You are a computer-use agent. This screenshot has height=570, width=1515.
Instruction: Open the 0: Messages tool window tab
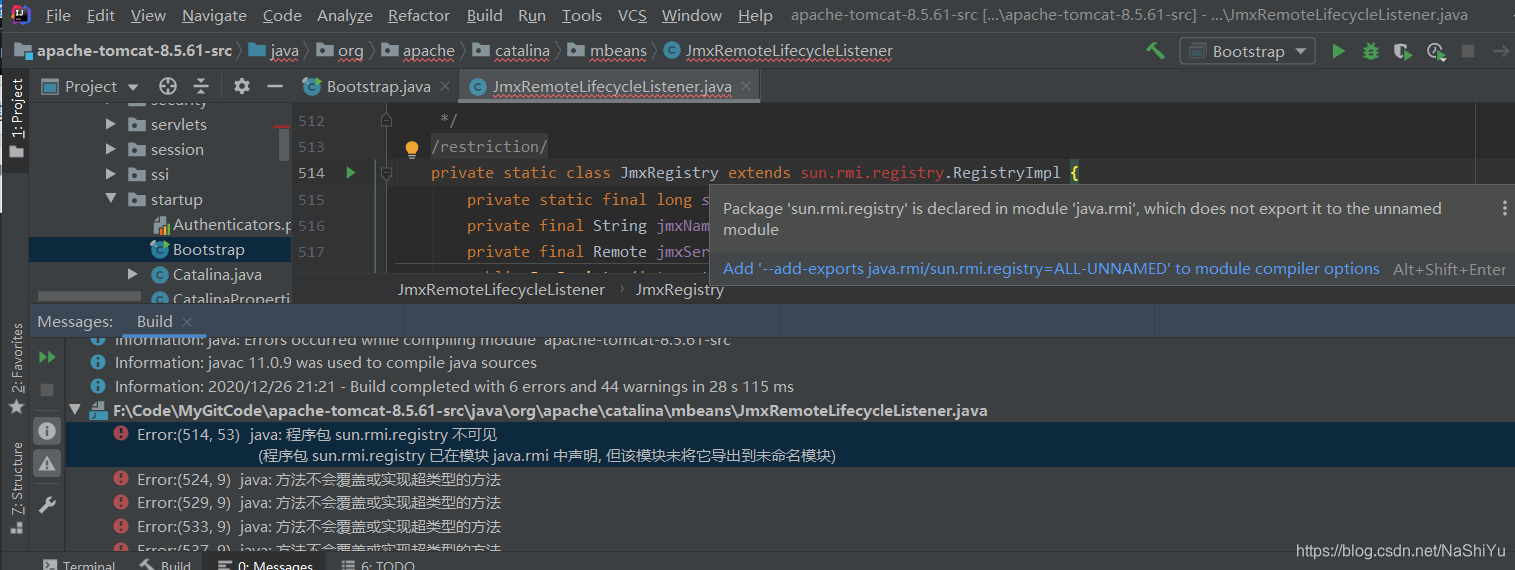[x=265, y=565]
